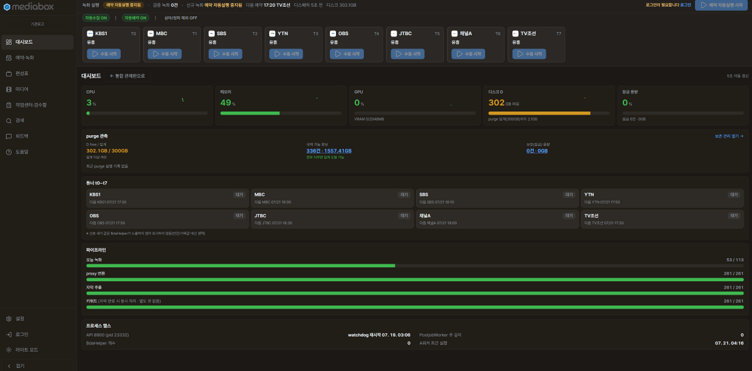Viewport: 752px width, 371px height.
Task: Click the TV조선 tuner status card
Action: click(662, 219)
